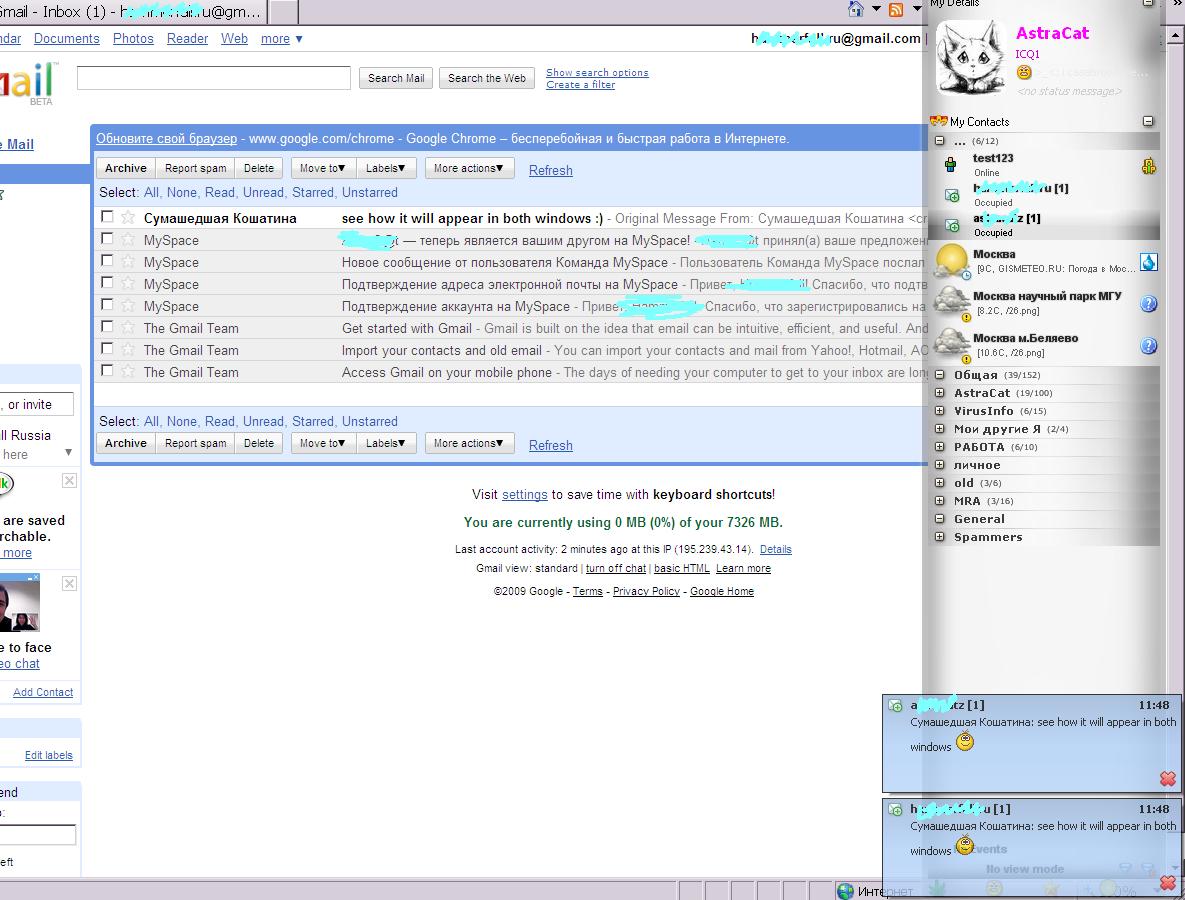The height and width of the screenshot is (900, 1185).
Task: Click the Search Mail button
Action: [396, 78]
